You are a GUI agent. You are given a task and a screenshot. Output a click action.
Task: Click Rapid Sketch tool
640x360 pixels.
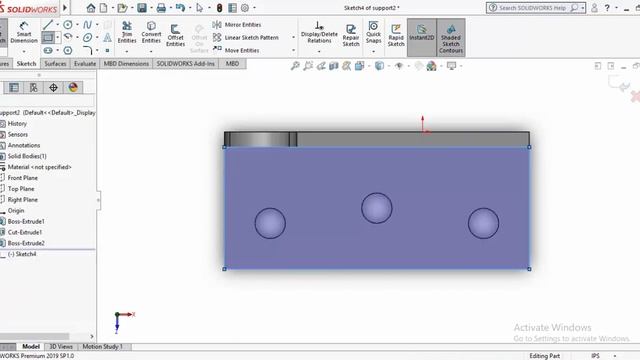coord(396,36)
